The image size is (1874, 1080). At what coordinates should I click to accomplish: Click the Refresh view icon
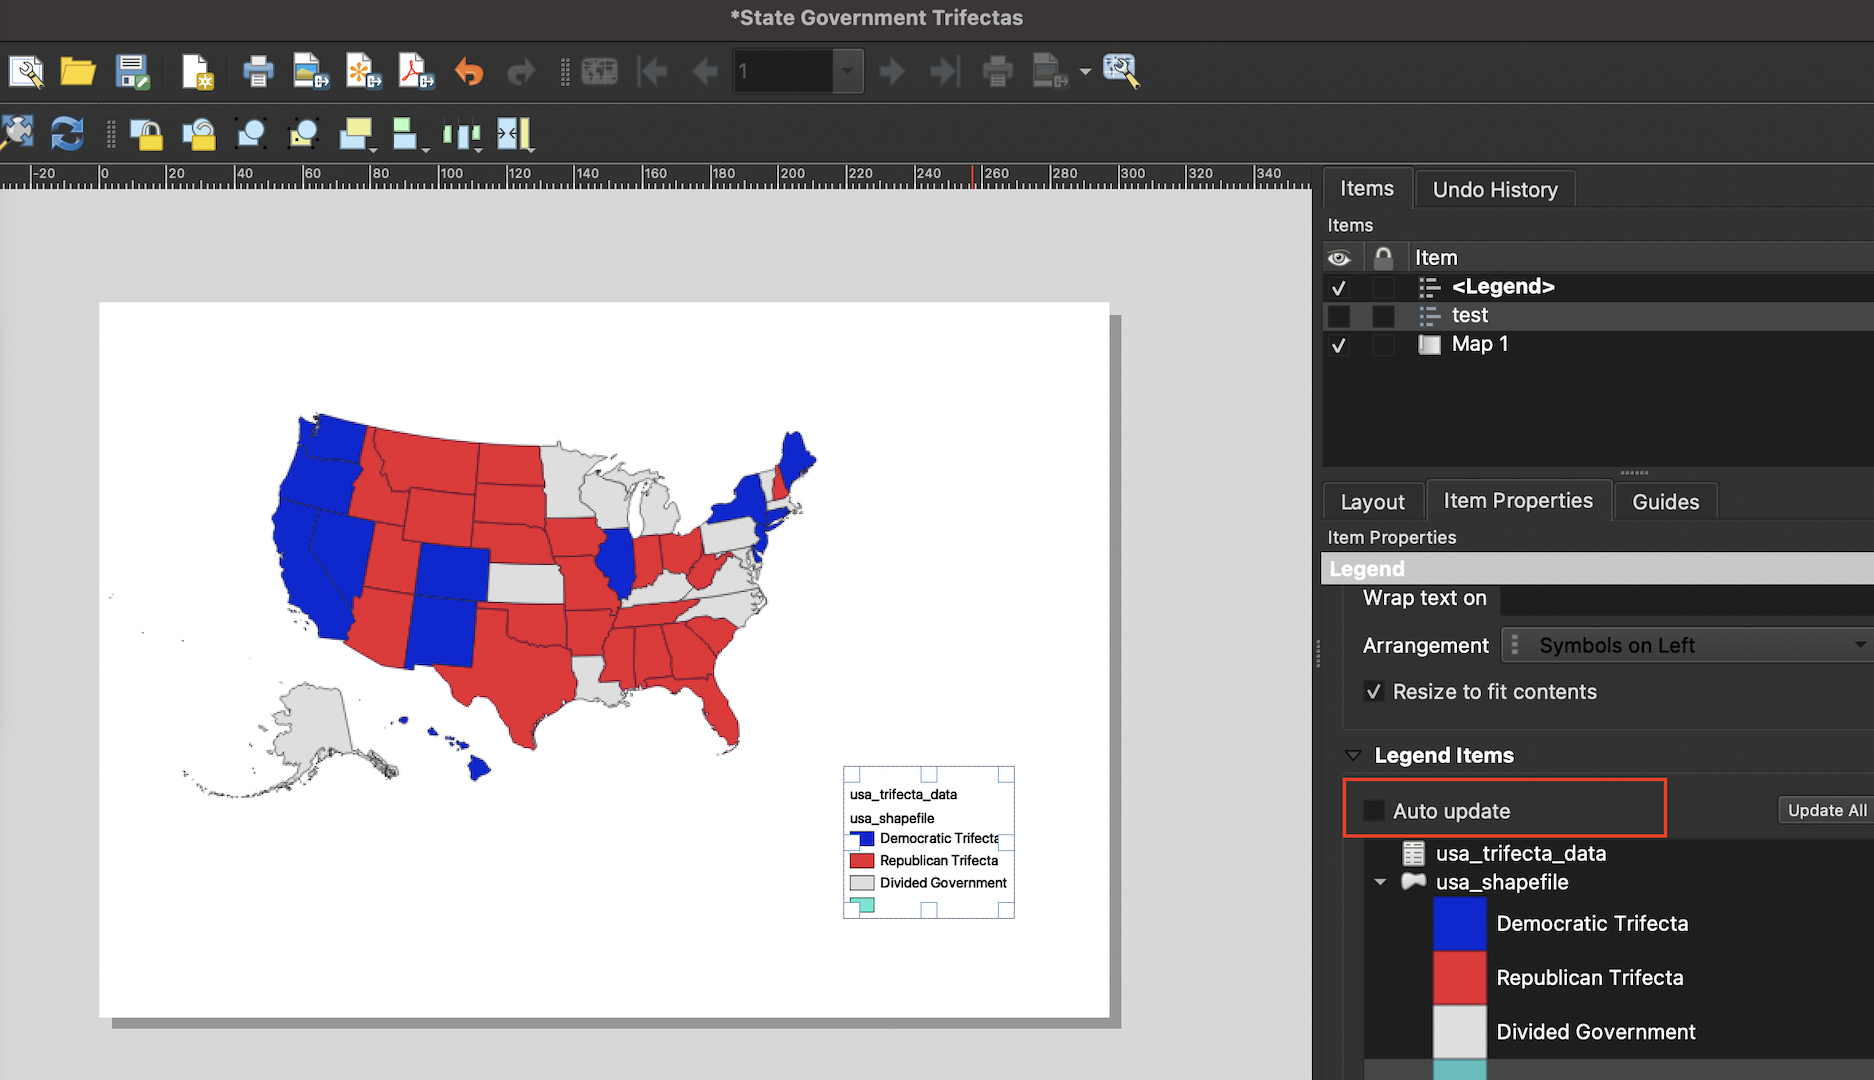tap(67, 134)
